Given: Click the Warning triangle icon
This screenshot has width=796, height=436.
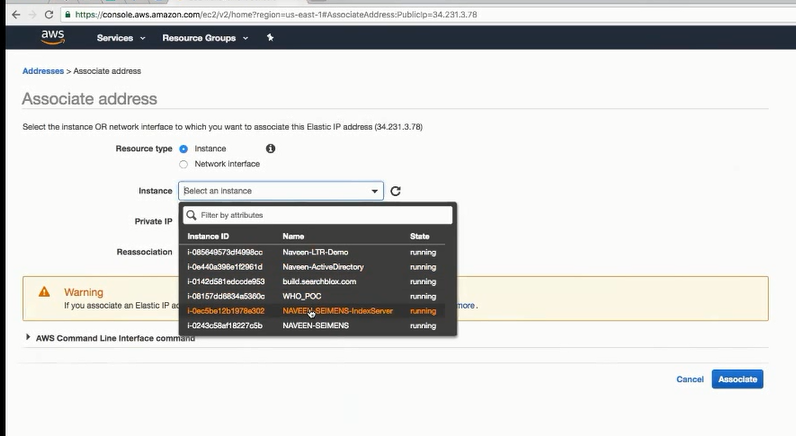Looking at the screenshot, I should point(44,292).
